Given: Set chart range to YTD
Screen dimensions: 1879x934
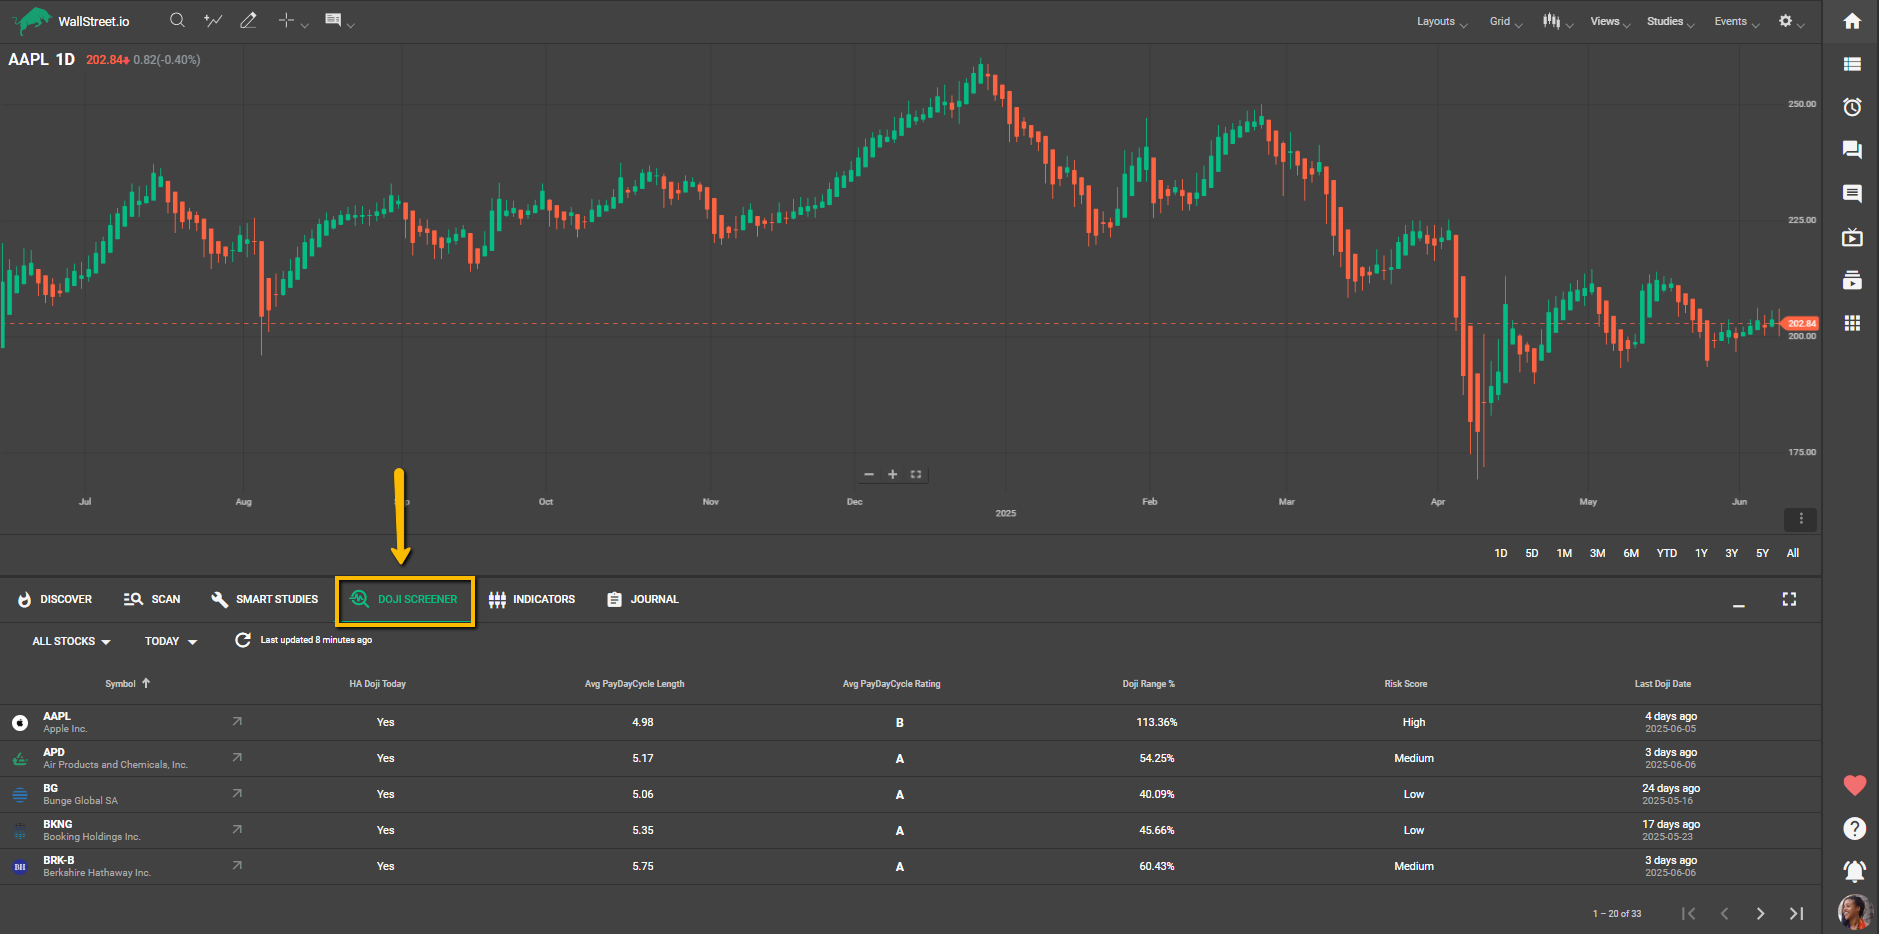Looking at the screenshot, I should [x=1666, y=553].
